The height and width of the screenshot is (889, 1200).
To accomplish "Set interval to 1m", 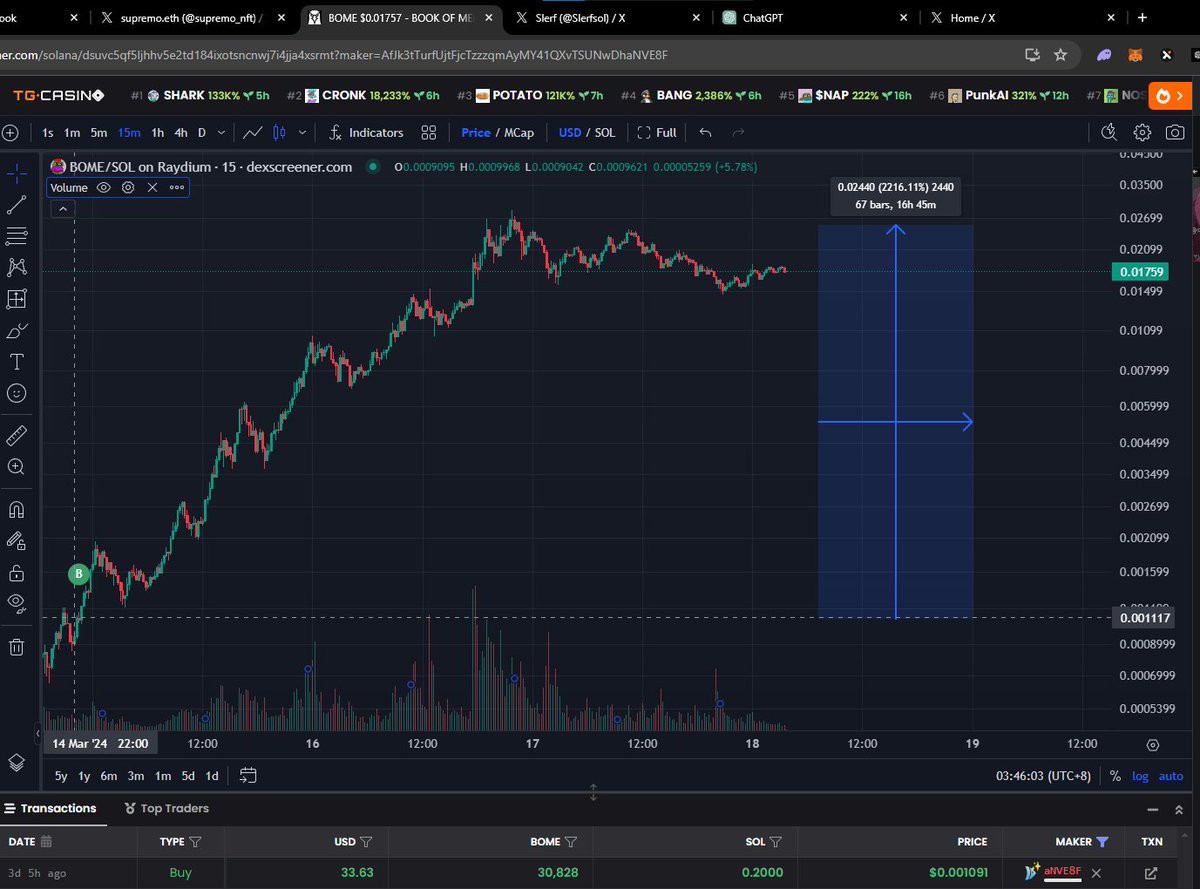I will (x=72, y=132).
